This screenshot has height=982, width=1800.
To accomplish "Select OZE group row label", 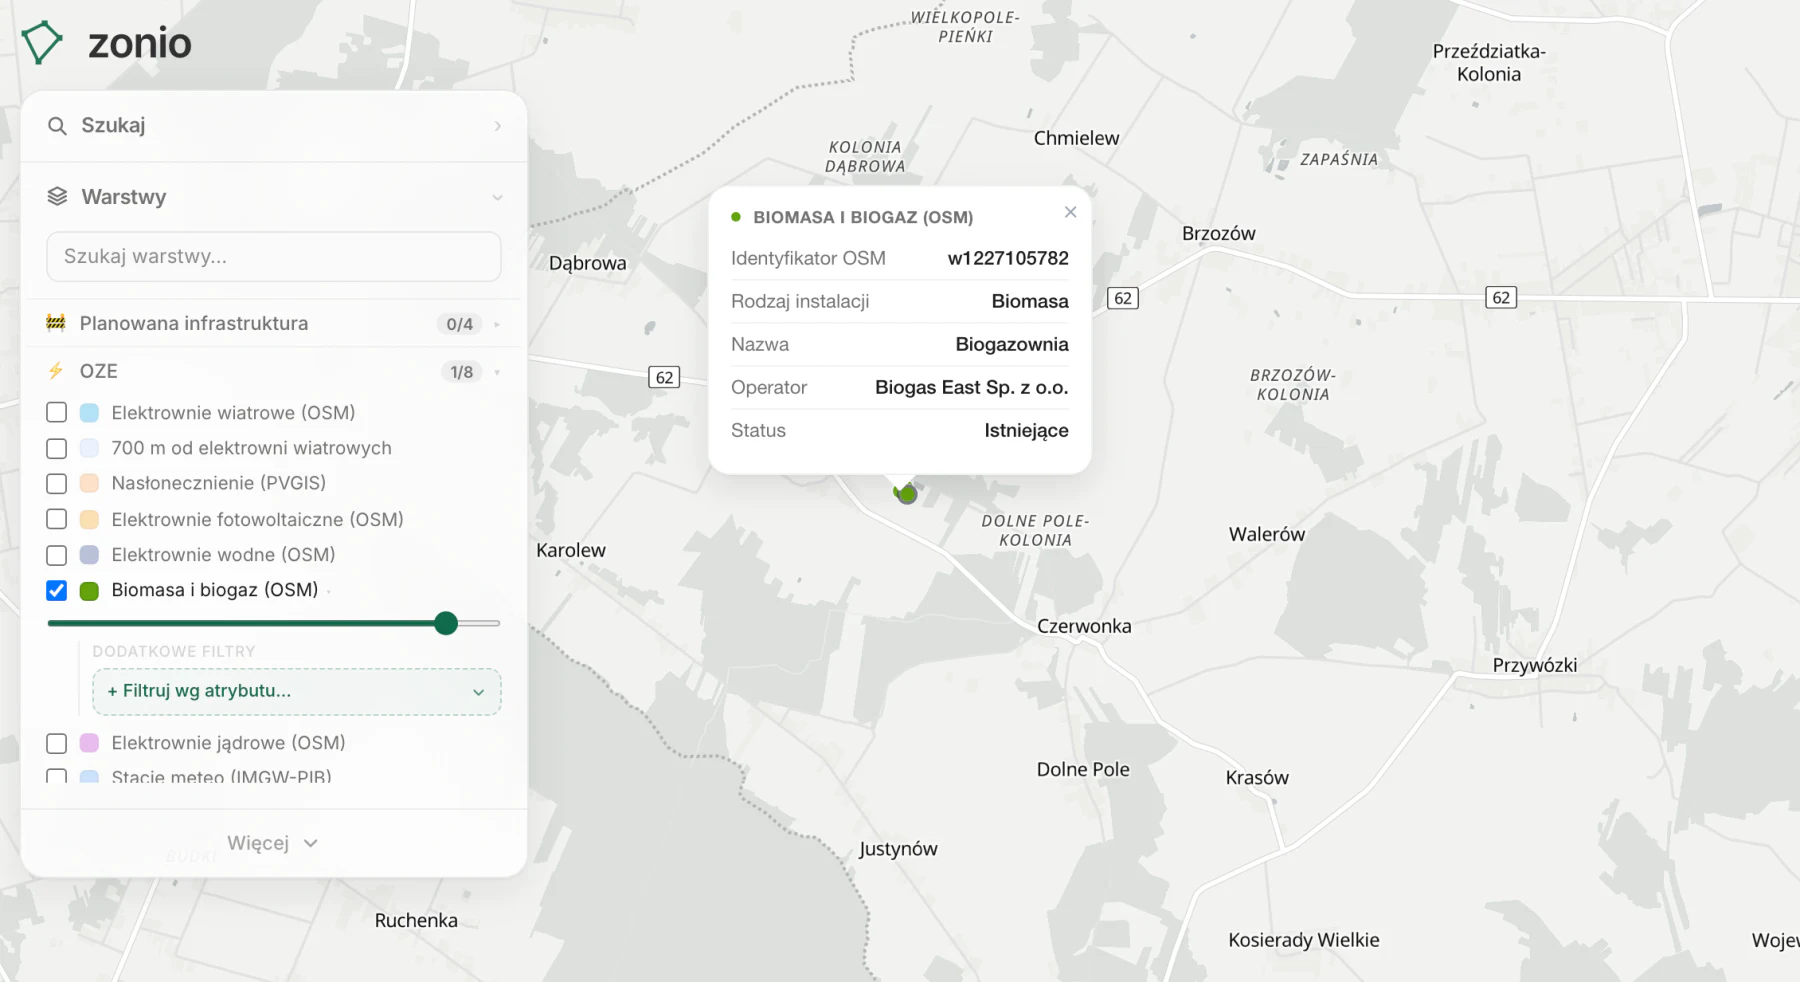I will [98, 371].
